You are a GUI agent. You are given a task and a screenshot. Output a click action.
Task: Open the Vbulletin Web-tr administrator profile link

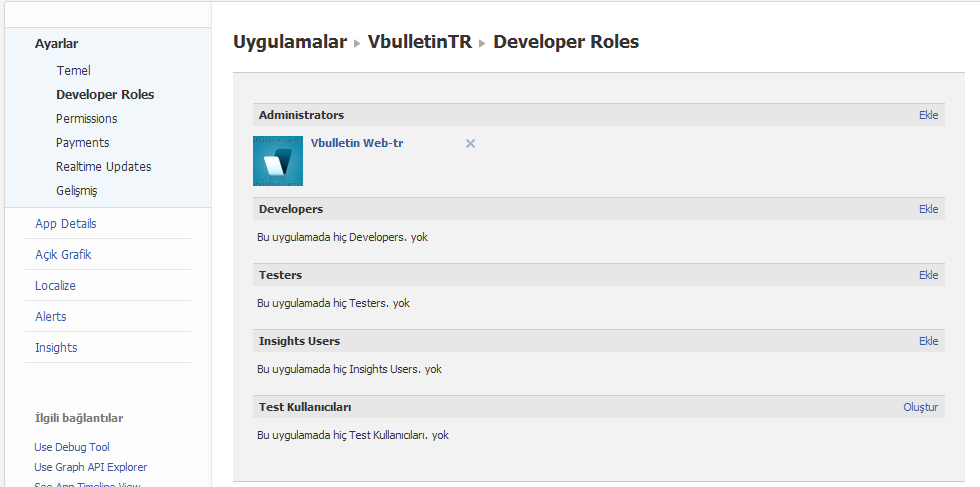[357, 143]
